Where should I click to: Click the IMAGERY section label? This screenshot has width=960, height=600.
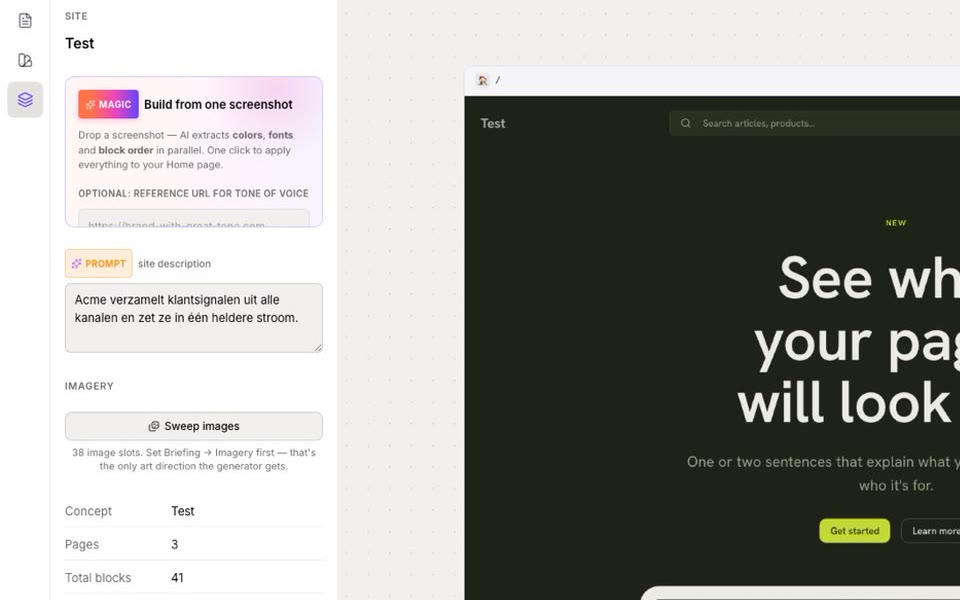[x=89, y=386]
